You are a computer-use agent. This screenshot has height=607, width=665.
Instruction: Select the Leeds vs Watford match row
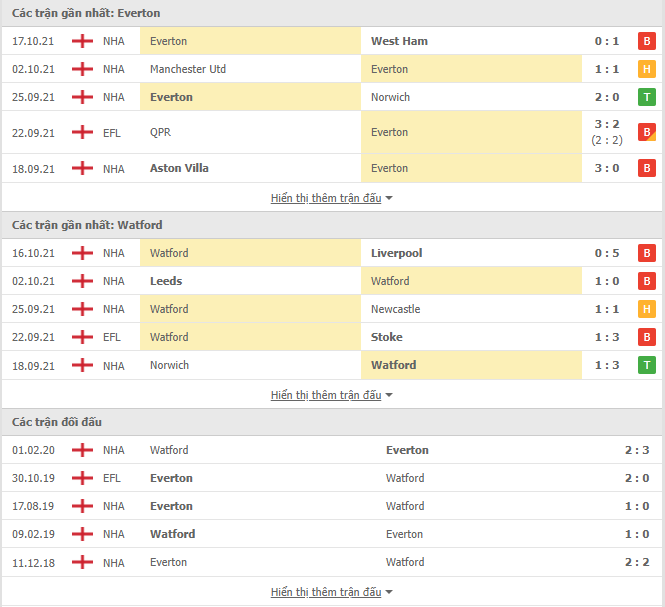(332, 281)
